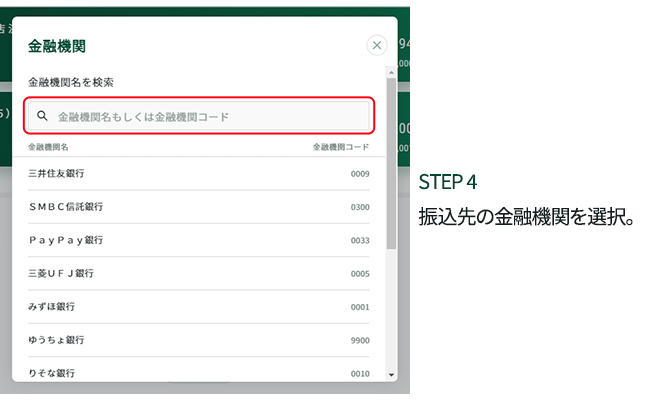Choose ＰａｙＰａｙ銀行 in the bank list

pyautogui.click(x=199, y=240)
